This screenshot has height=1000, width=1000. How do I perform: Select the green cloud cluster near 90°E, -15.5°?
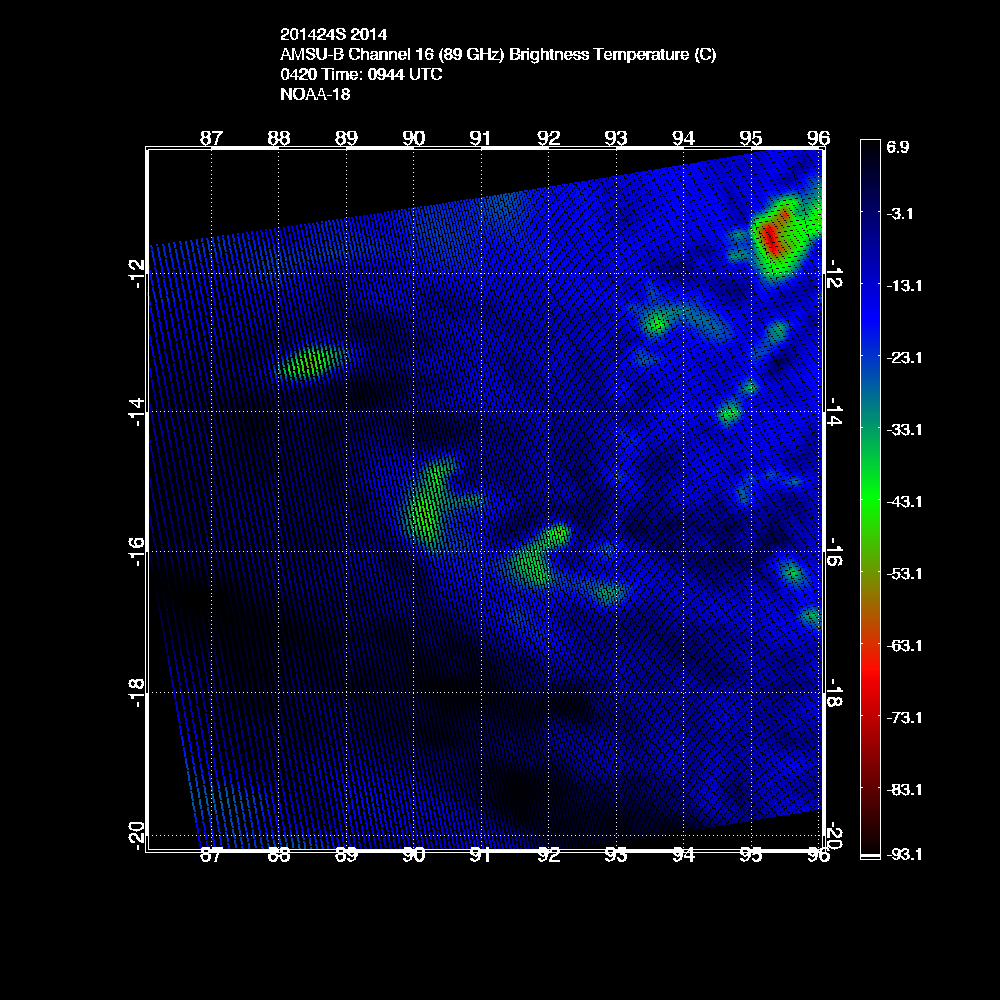click(428, 505)
